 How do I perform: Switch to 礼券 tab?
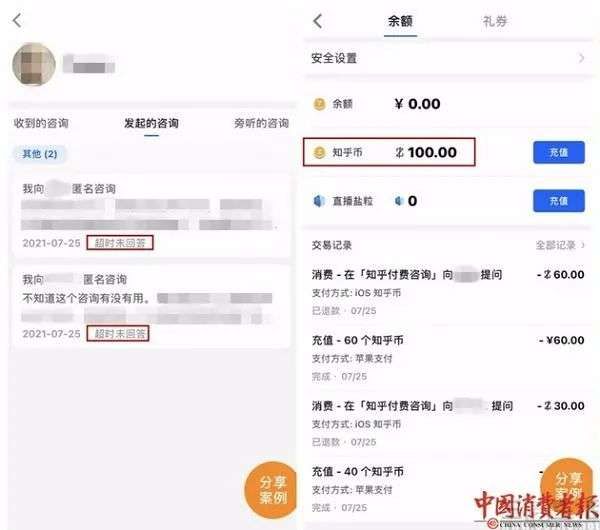(494, 21)
